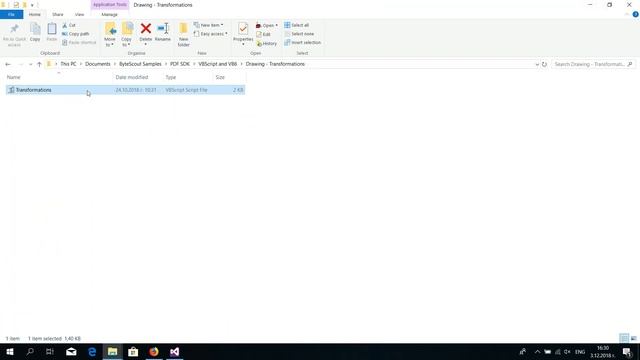Open the Windows Start menu
This screenshot has width=640, height=360.
pos(10,351)
